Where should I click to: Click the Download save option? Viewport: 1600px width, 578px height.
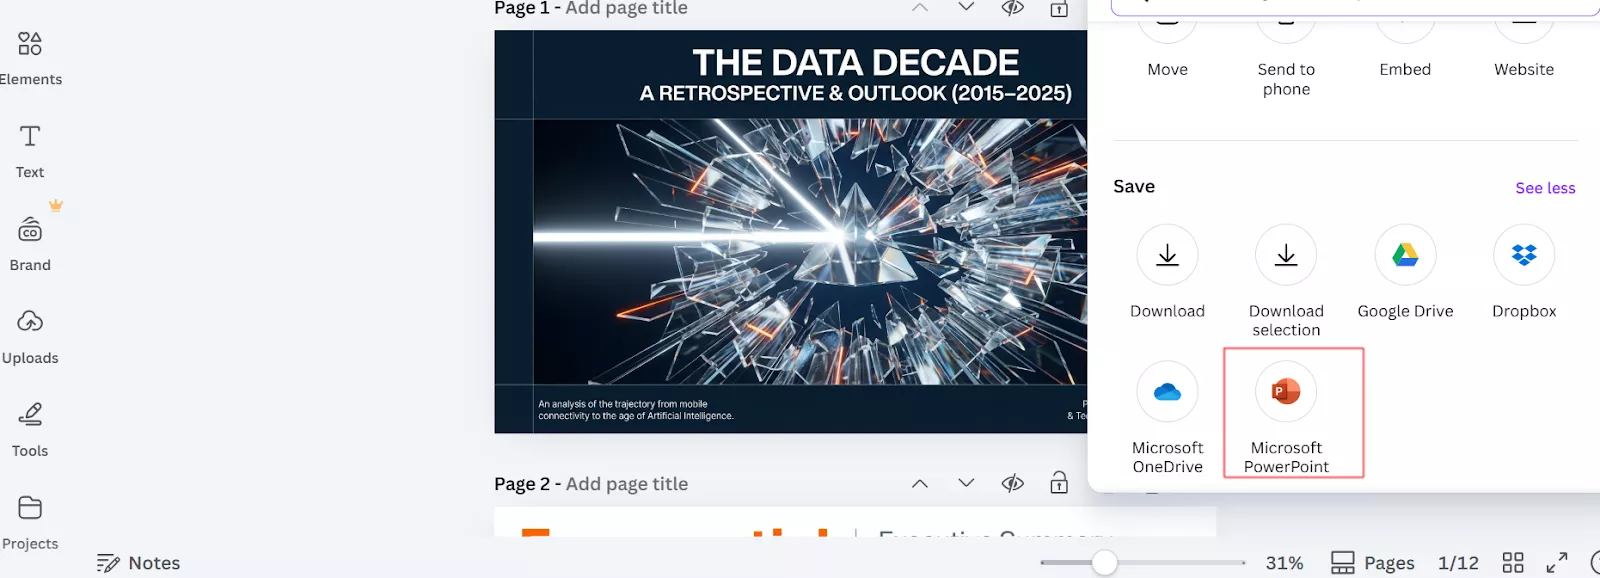click(x=1167, y=272)
